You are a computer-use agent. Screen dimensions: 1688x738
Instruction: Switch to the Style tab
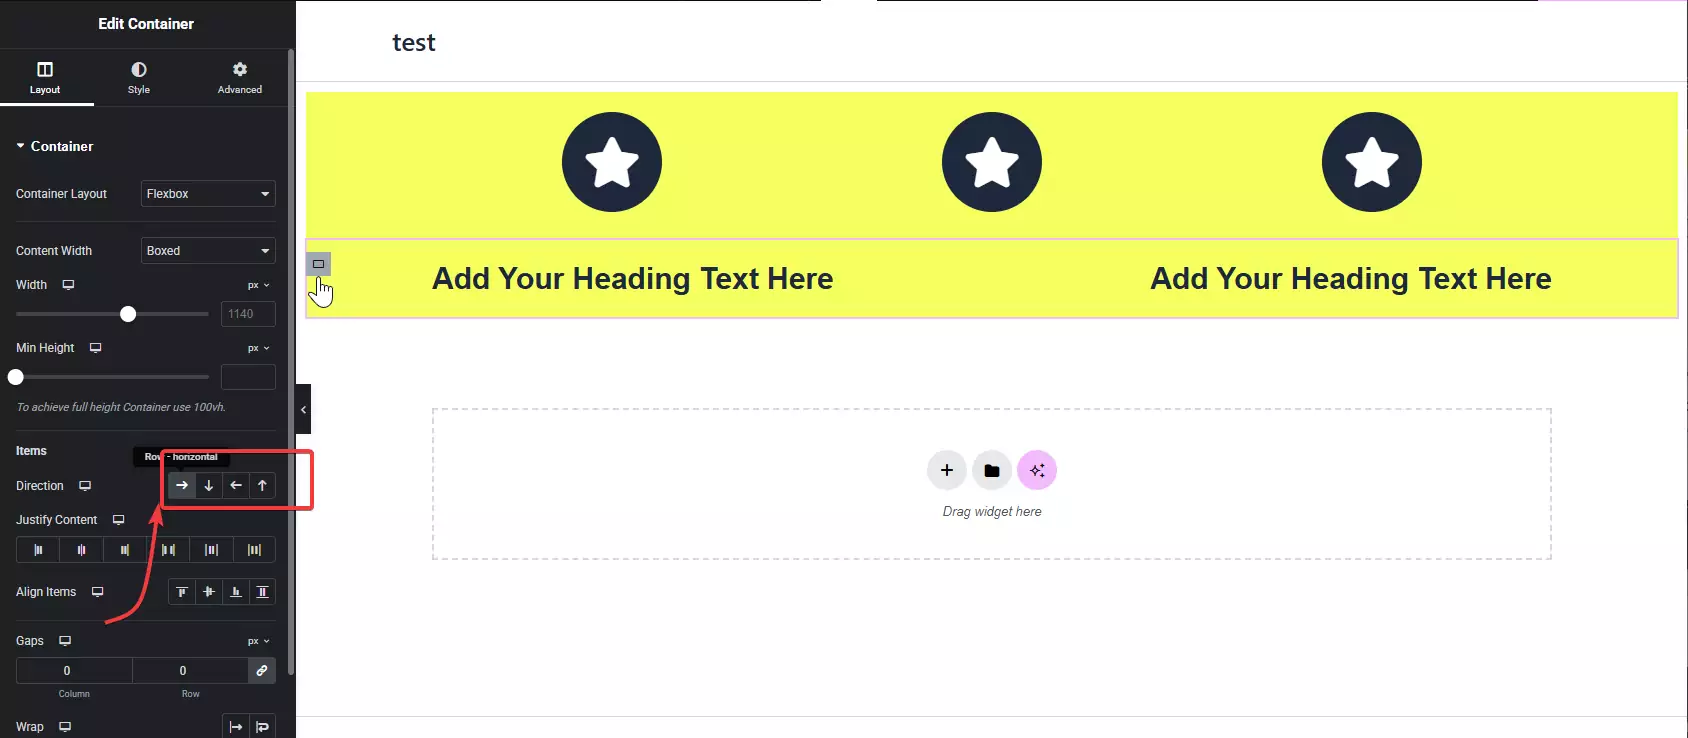tap(139, 78)
